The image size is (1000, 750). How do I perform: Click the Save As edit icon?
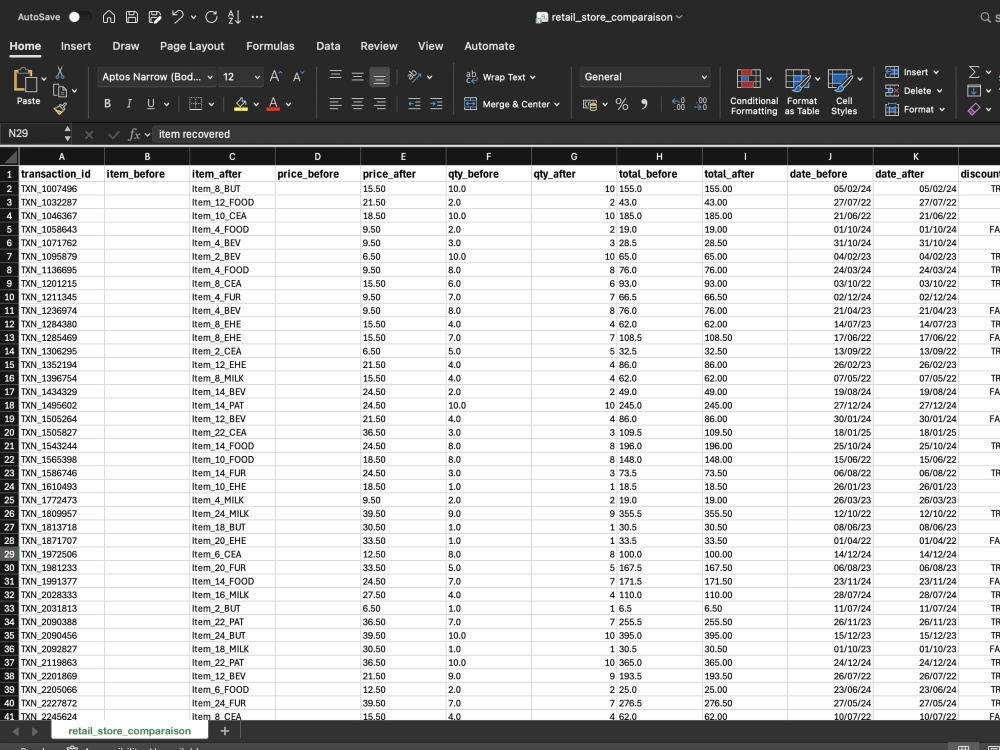click(155, 17)
